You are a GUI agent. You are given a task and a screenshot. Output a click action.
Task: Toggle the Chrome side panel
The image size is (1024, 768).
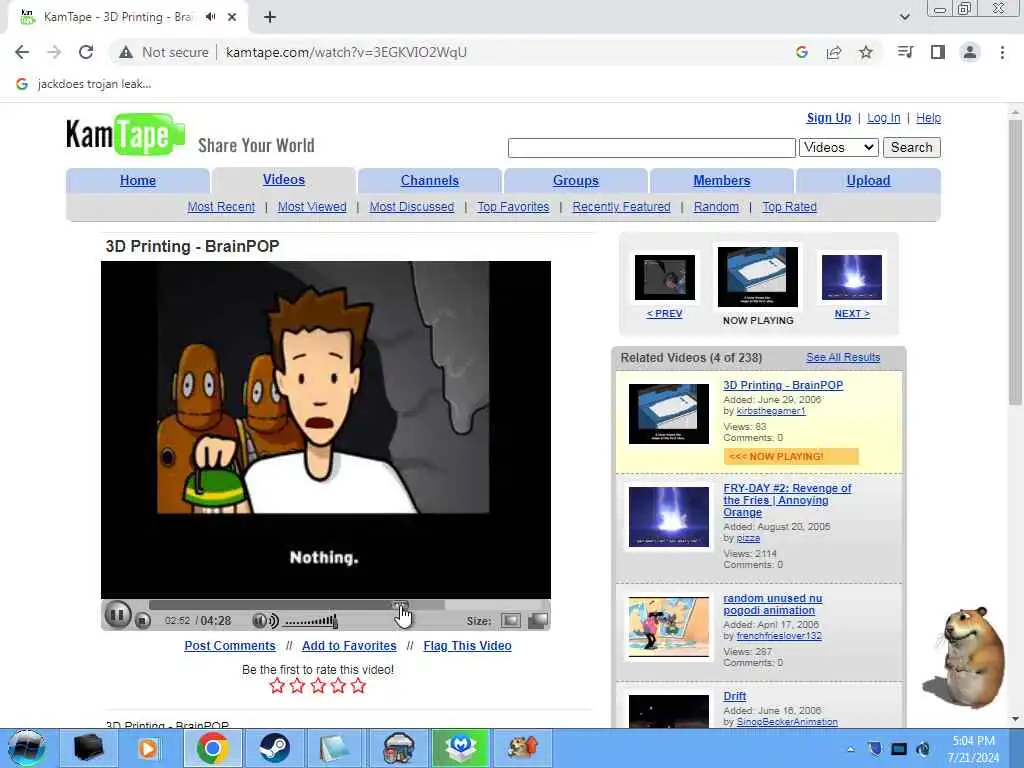pyautogui.click(x=938, y=52)
